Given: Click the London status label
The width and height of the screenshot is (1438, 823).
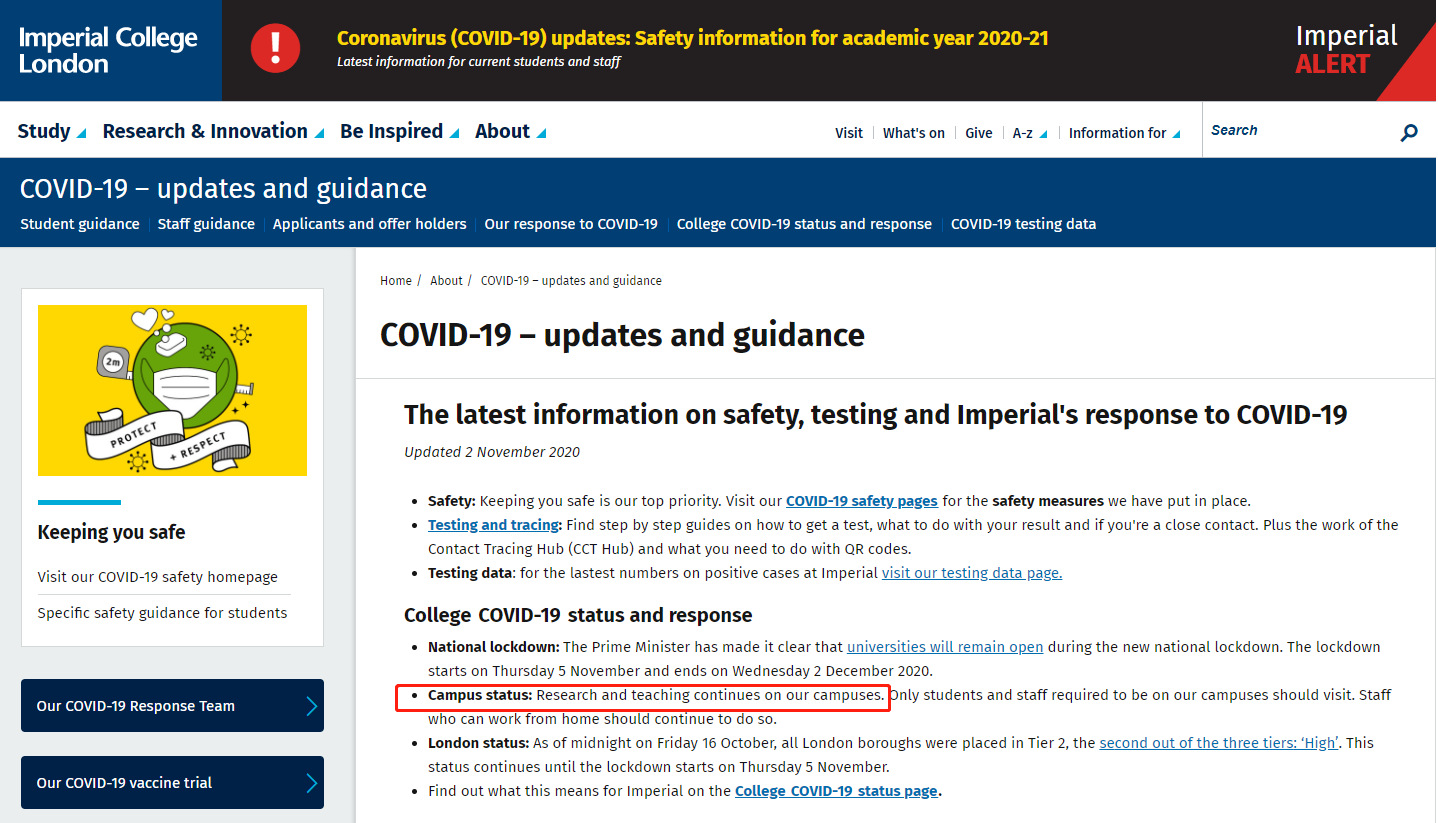Looking at the screenshot, I should click(x=478, y=743).
